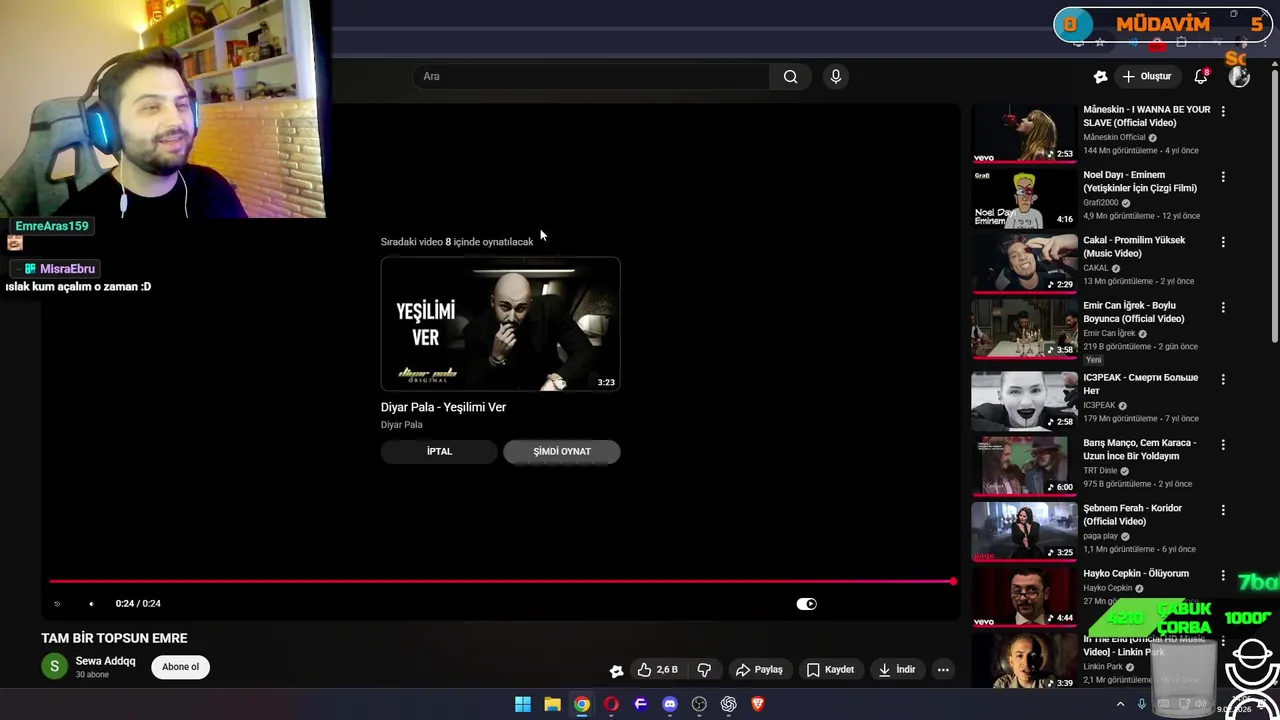The image size is (1280, 720).
Task: Open the account avatar menu
Action: coord(1239,76)
